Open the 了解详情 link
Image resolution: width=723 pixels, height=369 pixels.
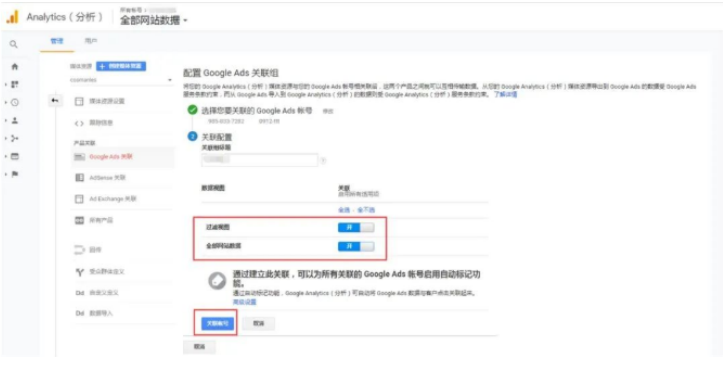[x=505, y=94]
